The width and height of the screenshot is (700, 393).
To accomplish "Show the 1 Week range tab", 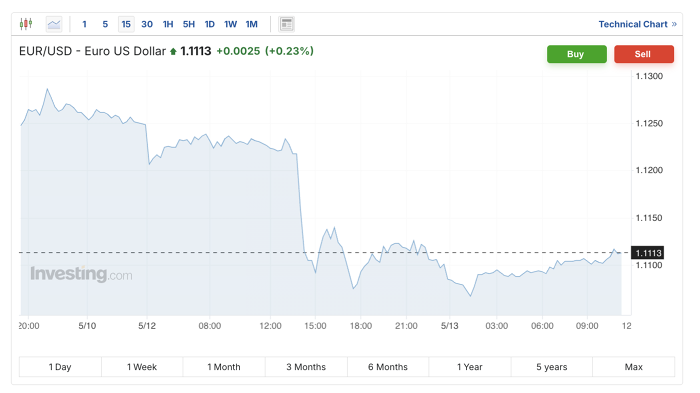I will coord(142,367).
